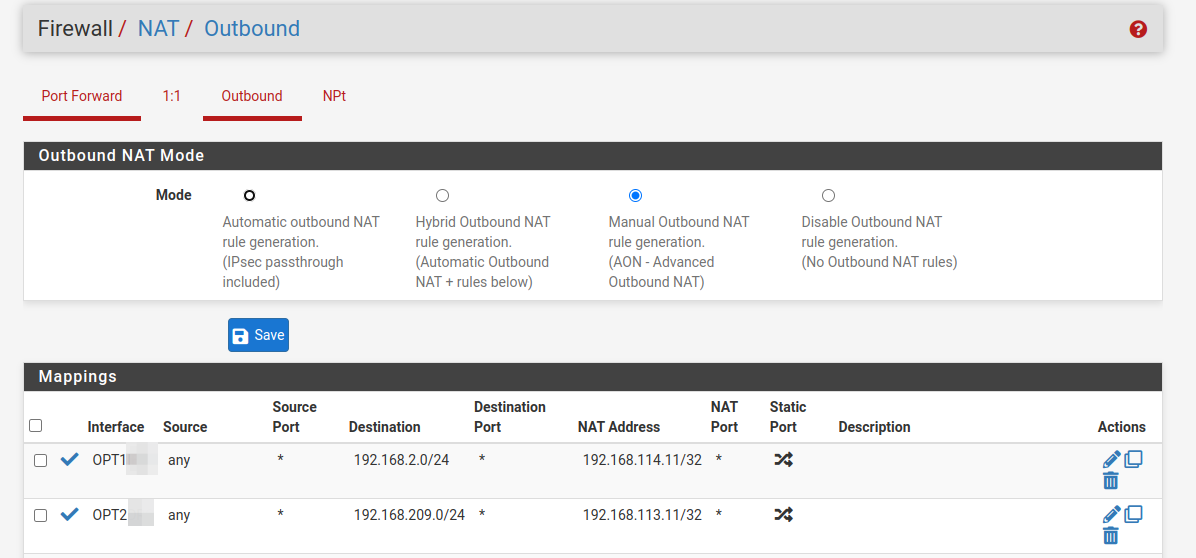Edit the OPT2 mapping with pencil icon
Image resolution: width=1196 pixels, height=558 pixels.
[x=1111, y=515]
